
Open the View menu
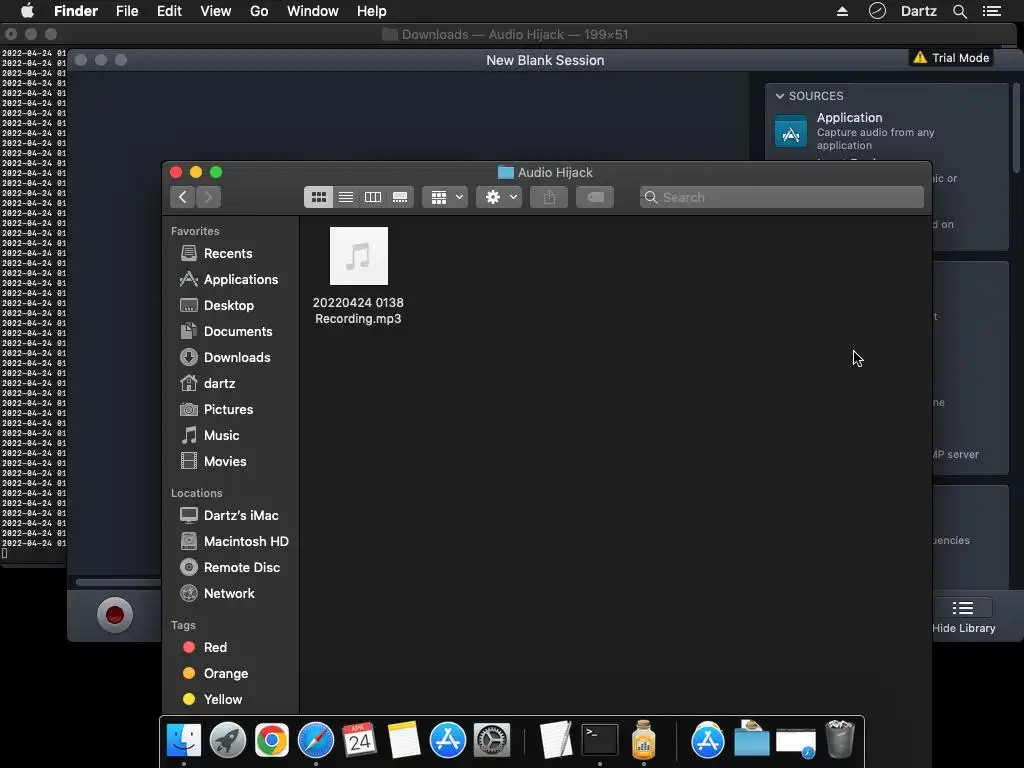216,11
